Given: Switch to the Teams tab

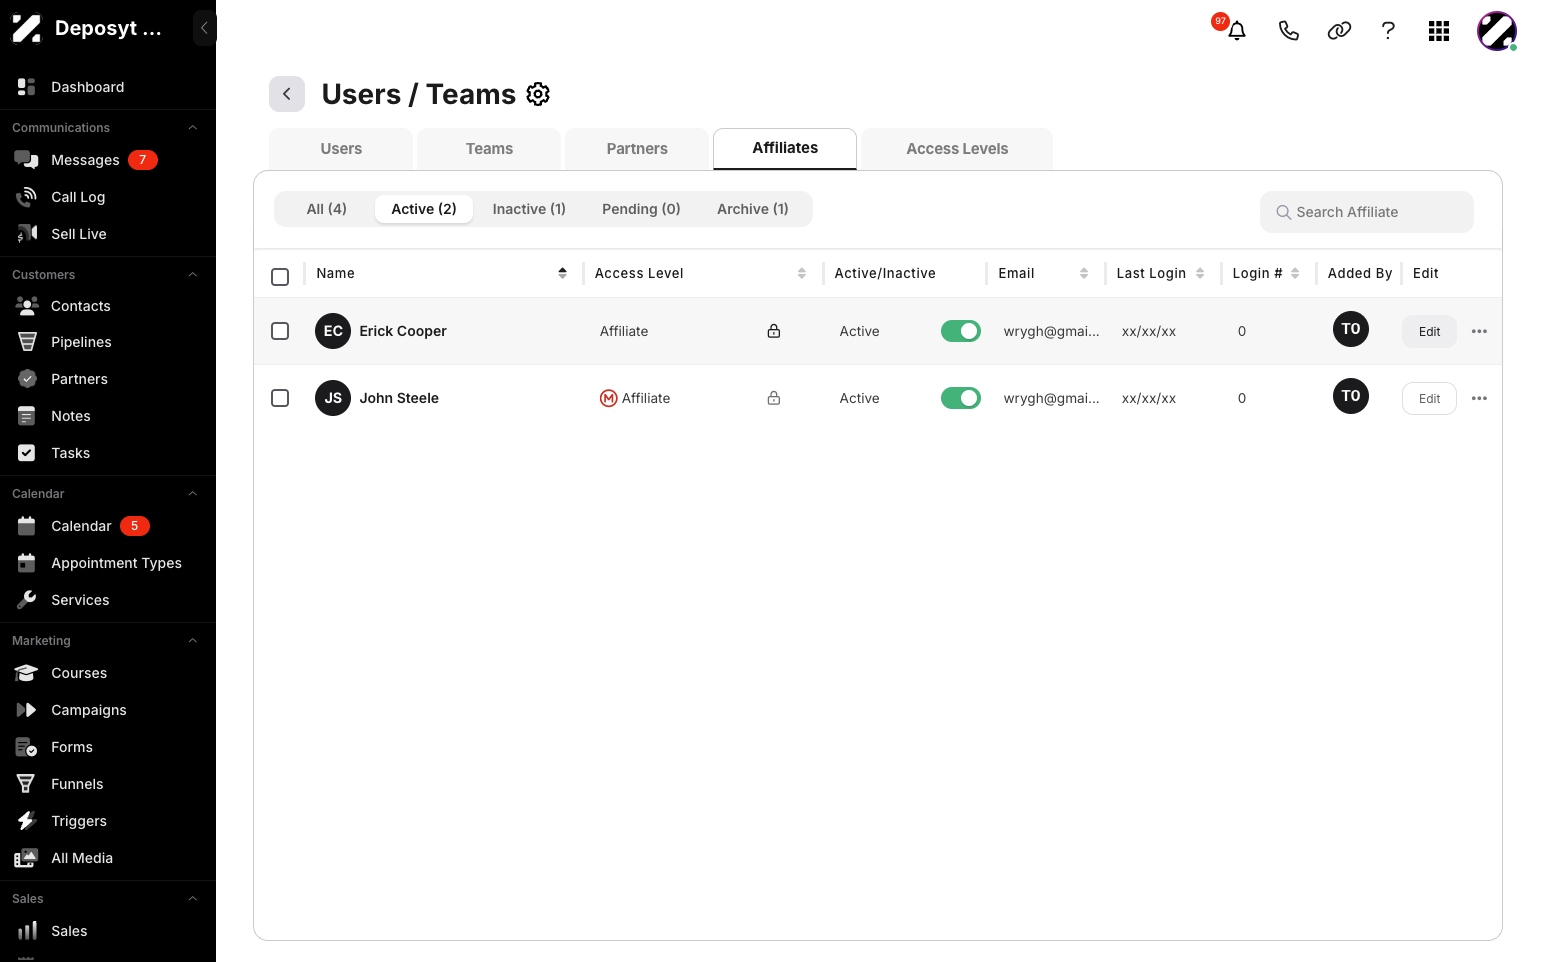Looking at the screenshot, I should [489, 149].
